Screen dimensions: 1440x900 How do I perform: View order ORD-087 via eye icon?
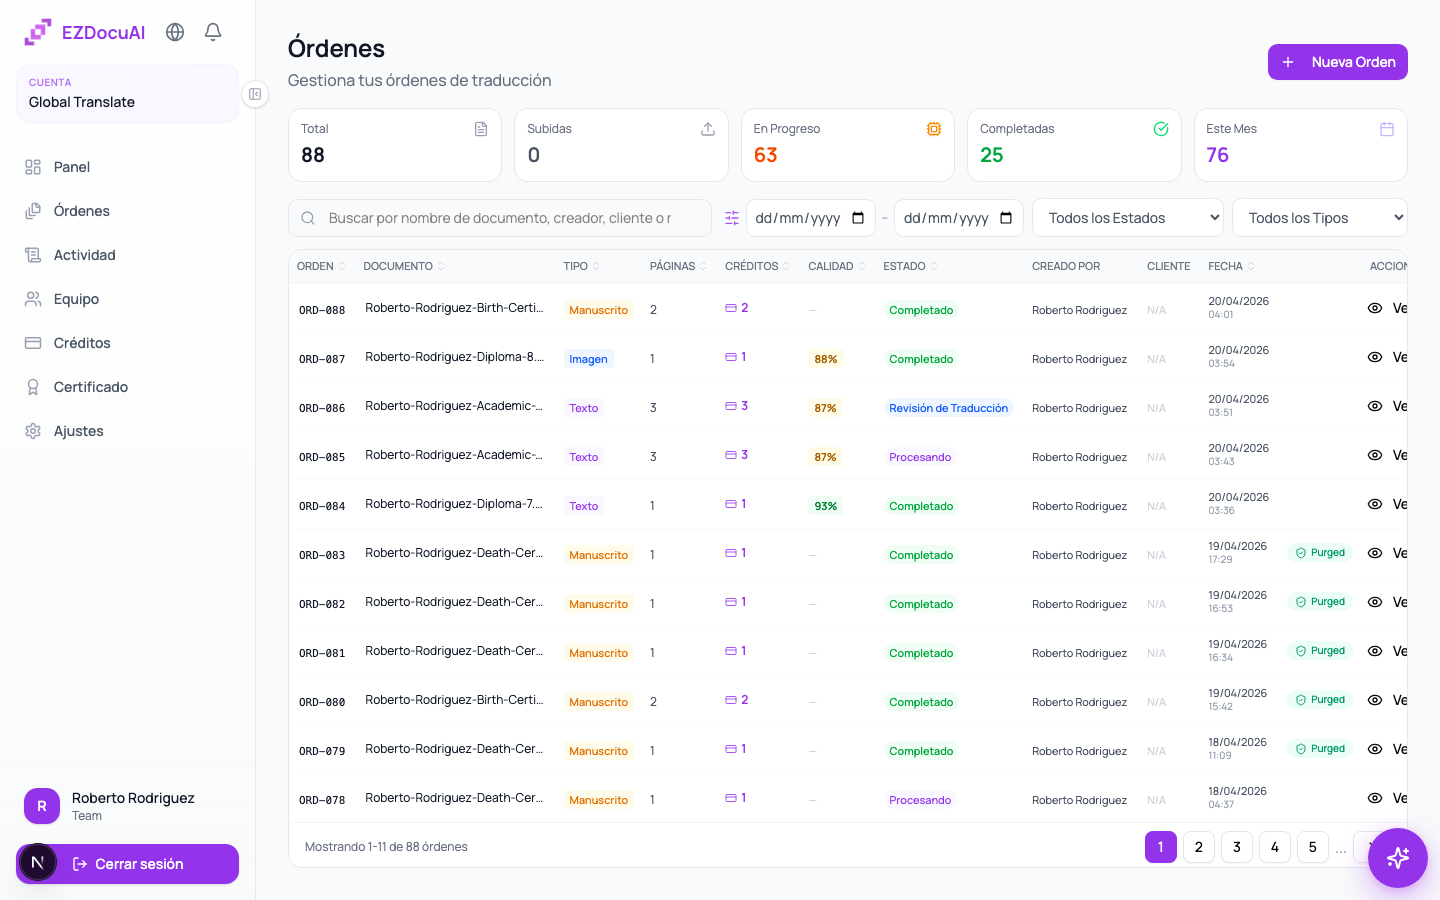point(1375,357)
